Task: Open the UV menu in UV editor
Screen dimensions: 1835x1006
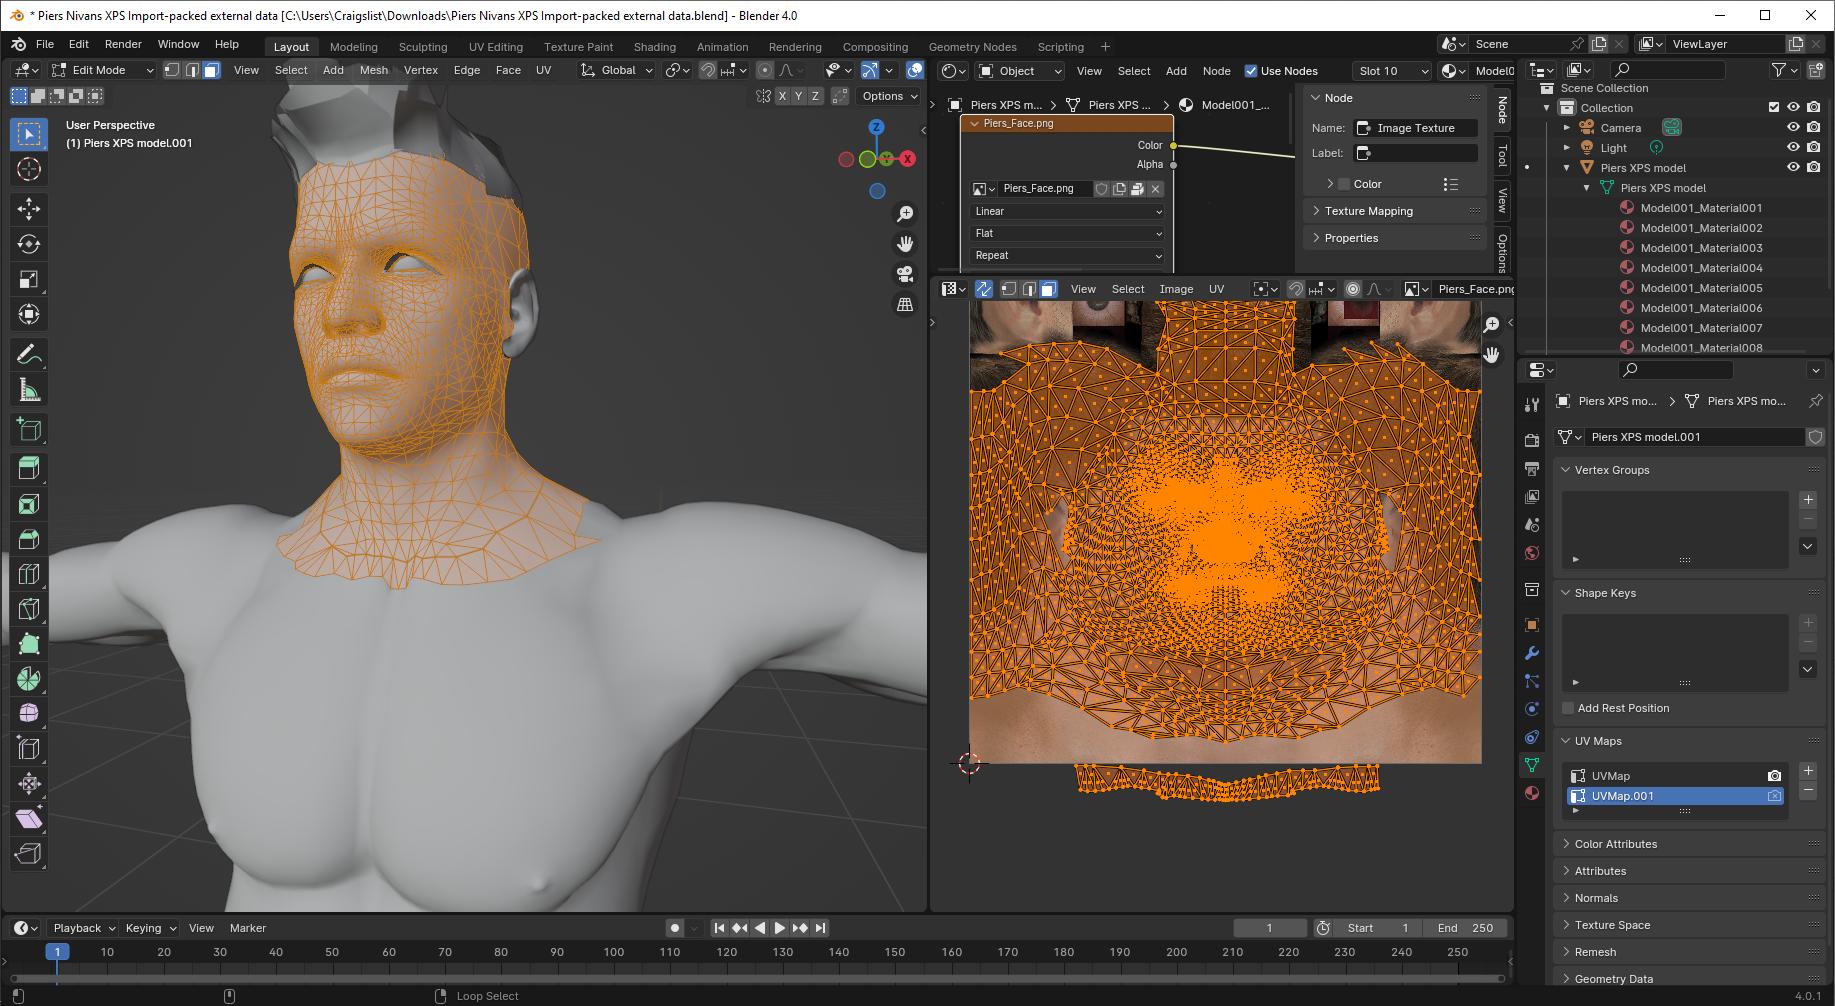Action: click(1216, 289)
